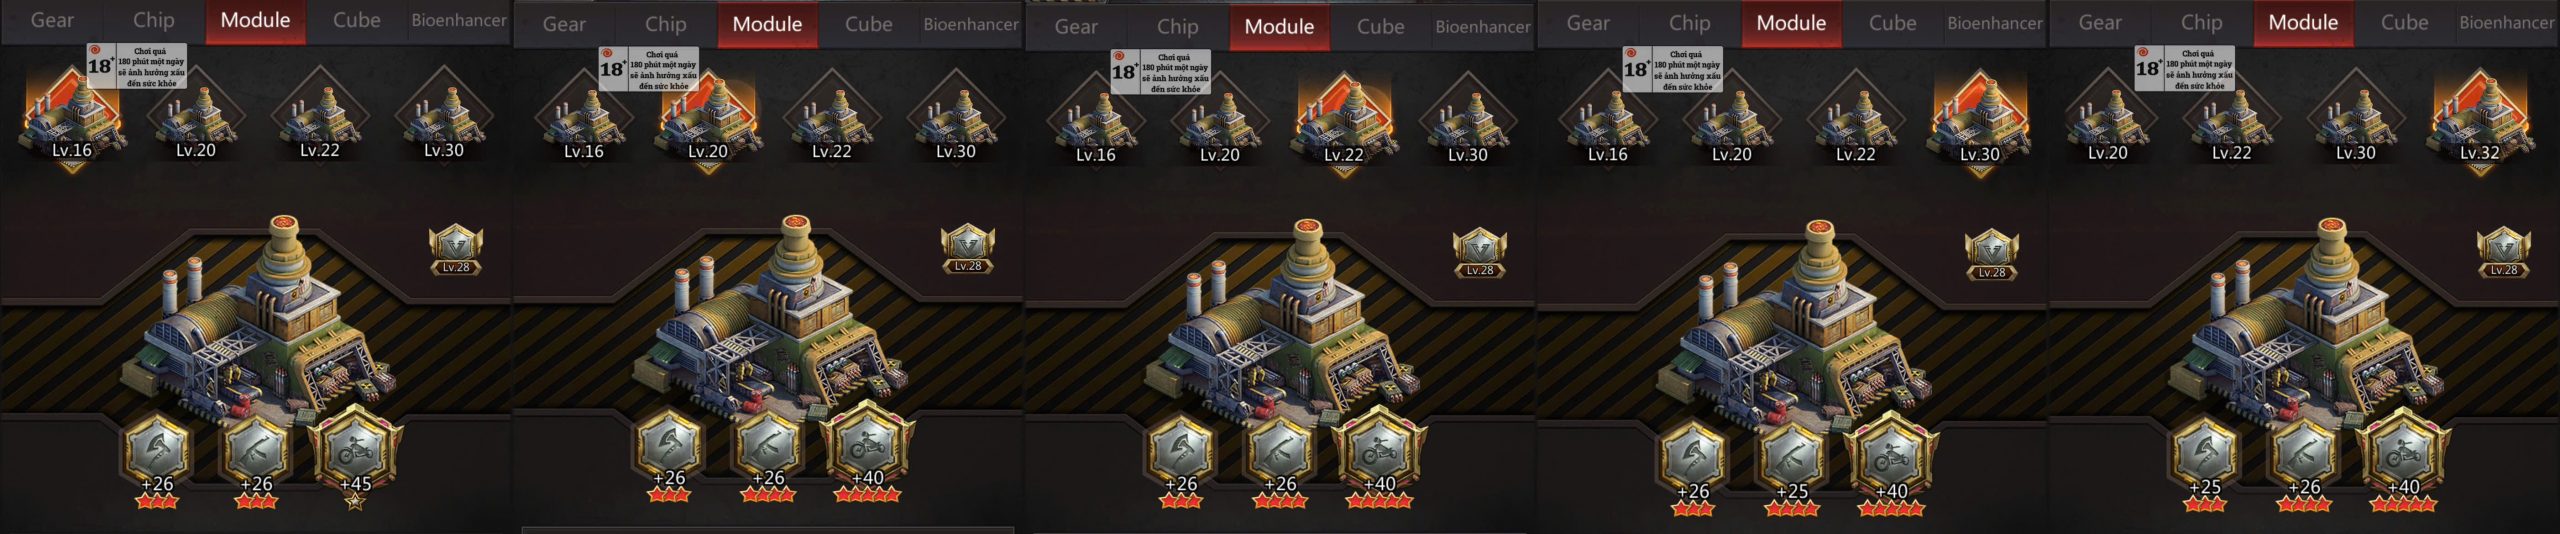The height and width of the screenshot is (534, 2560).
Task: Open Bioenhancer tab above glowing Lv.30 module
Action: (1994, 23)
